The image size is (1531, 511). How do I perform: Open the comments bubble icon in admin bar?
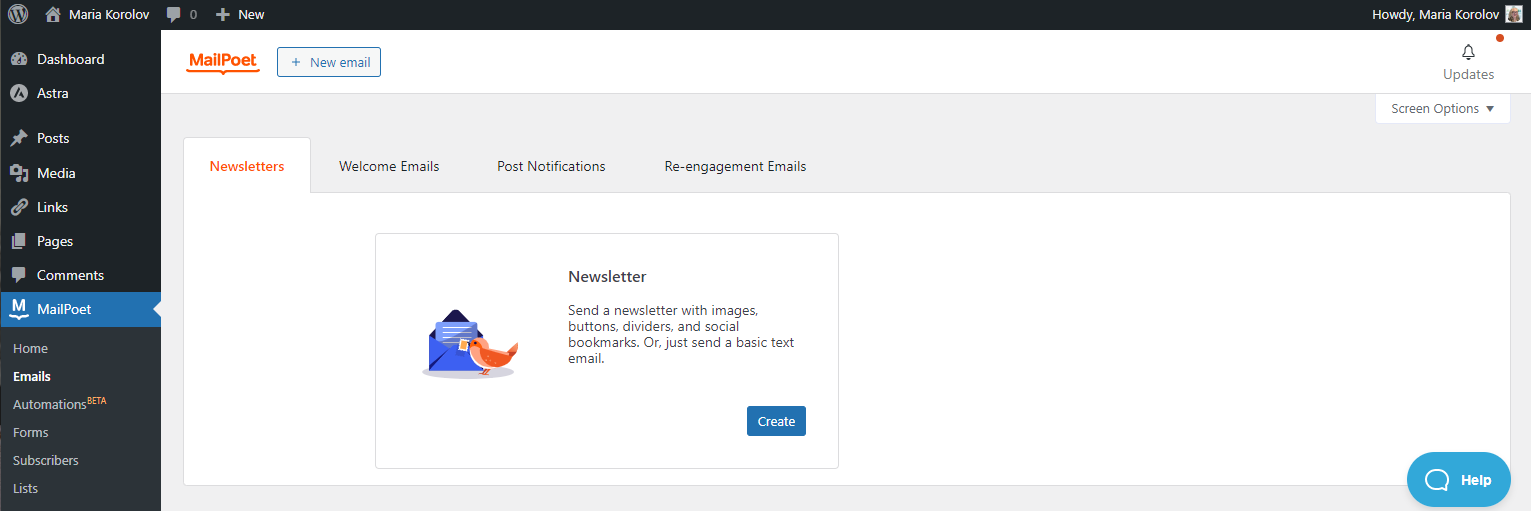(174, 15)
